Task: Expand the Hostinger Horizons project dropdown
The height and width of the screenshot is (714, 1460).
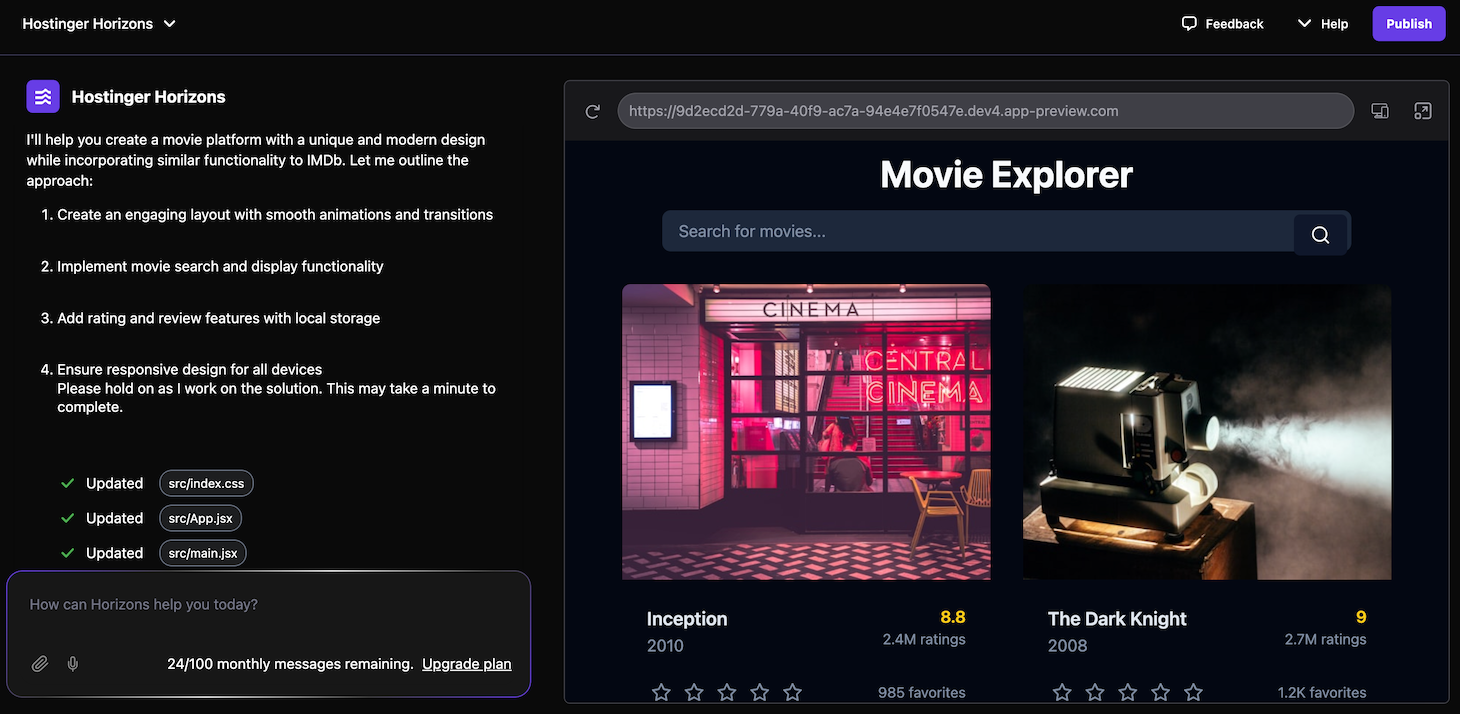Action: pyautogui.click(x=169, y=22)
